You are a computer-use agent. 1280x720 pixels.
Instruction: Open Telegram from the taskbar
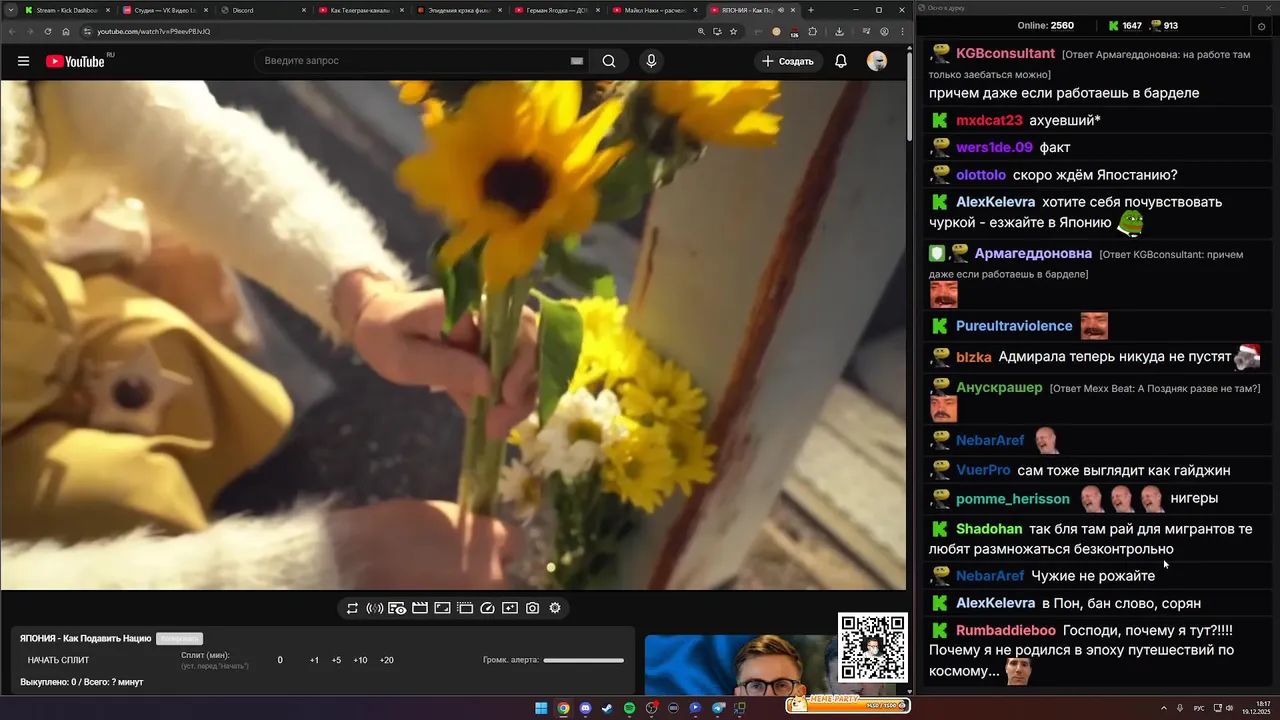[x=718, y=708]
